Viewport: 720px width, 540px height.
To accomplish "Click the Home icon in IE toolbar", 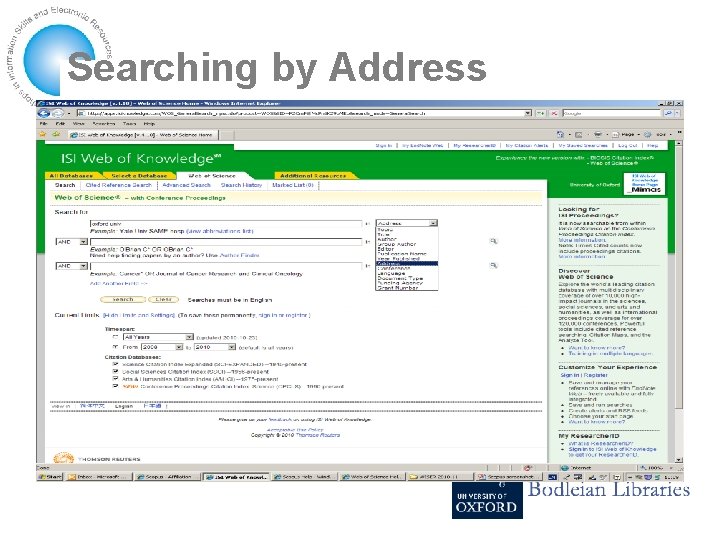I will click(x=560, y=135).
